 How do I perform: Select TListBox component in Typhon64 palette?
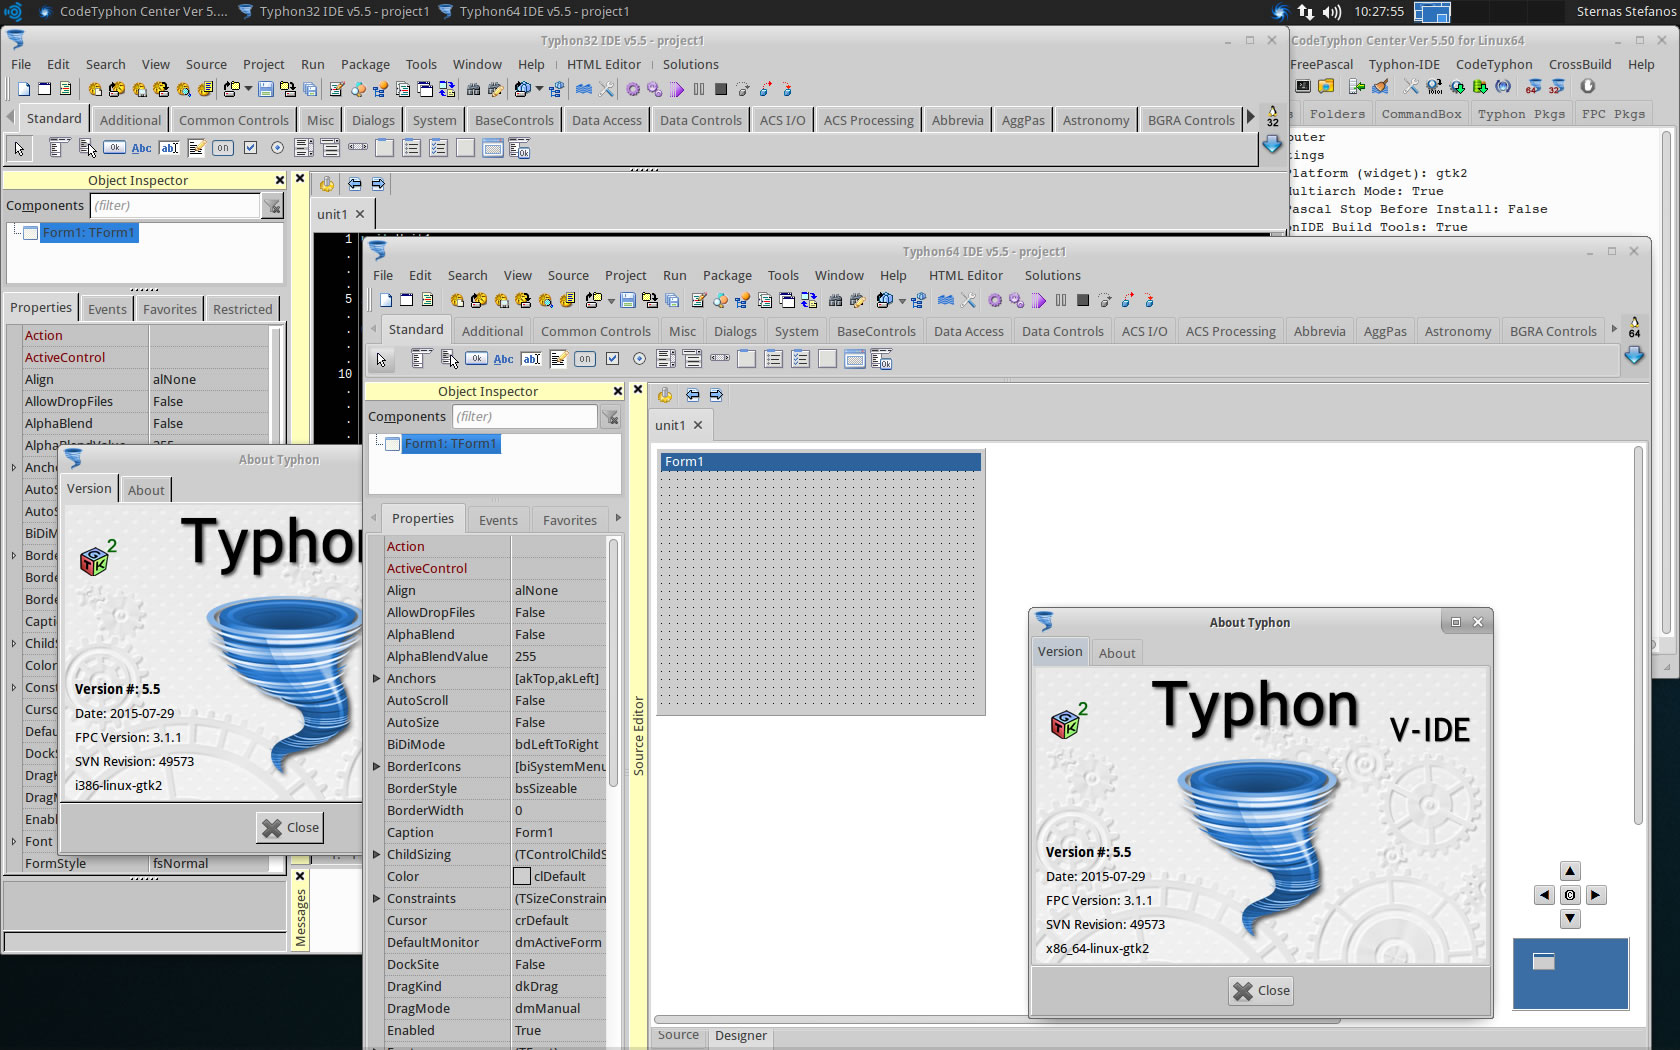point(666,359)
